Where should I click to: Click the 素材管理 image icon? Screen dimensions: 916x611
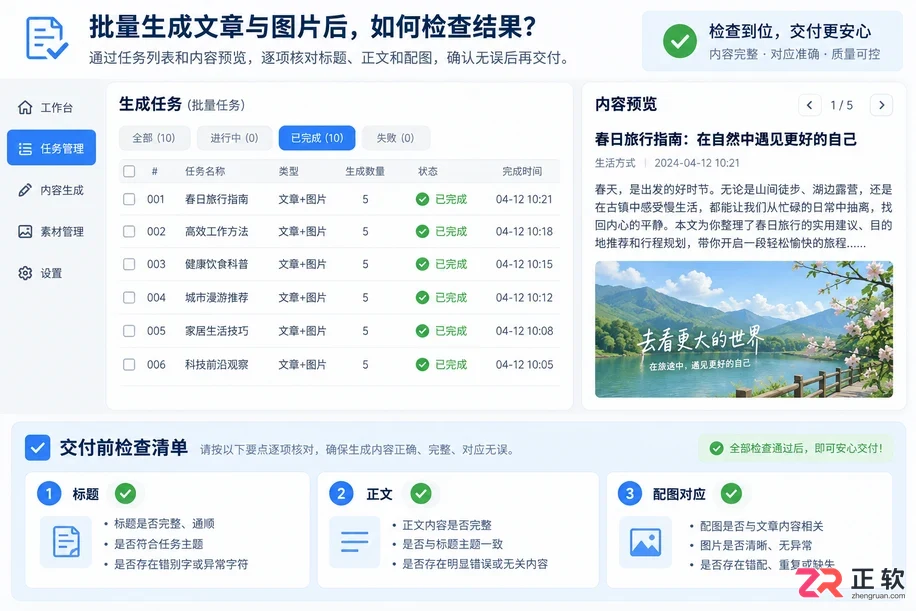click(25, 231)
